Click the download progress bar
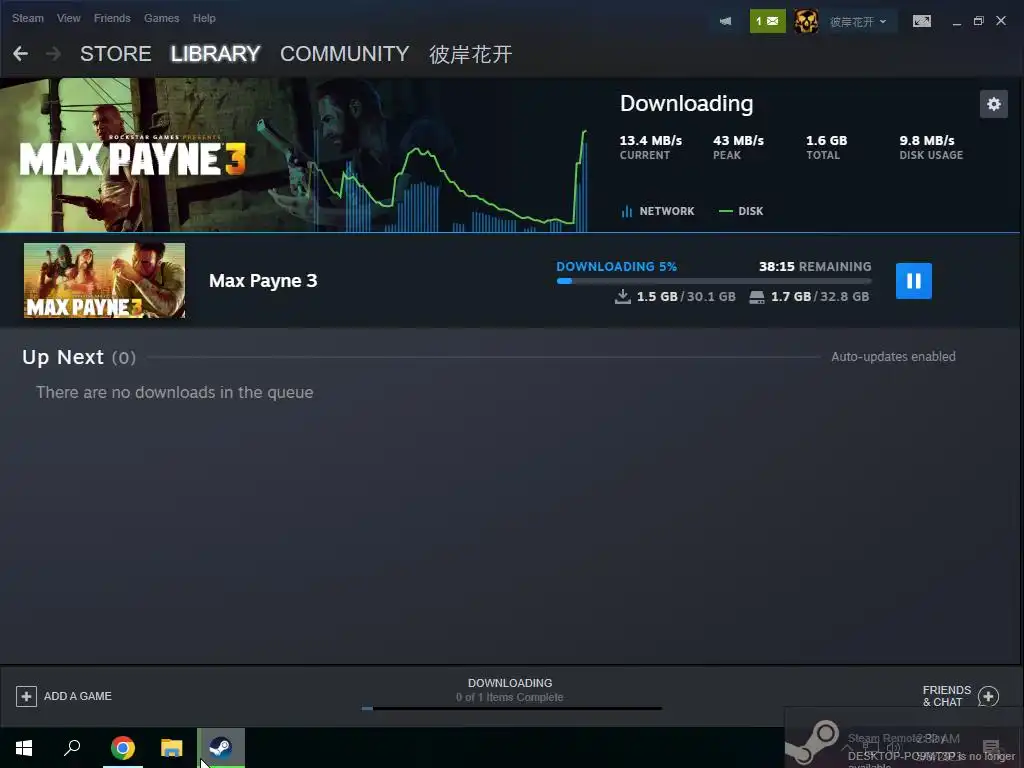 [x=714, y=281]
